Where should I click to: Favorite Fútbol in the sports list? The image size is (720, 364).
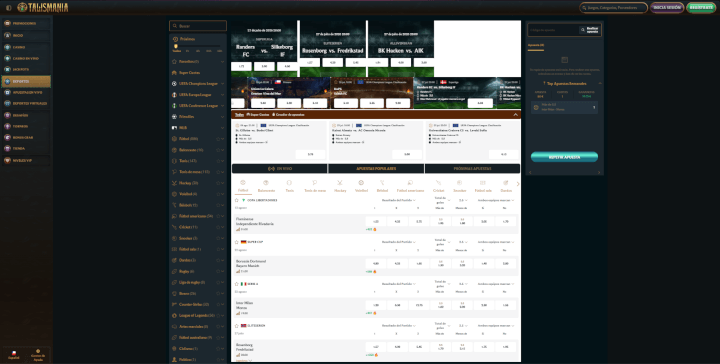218,139
